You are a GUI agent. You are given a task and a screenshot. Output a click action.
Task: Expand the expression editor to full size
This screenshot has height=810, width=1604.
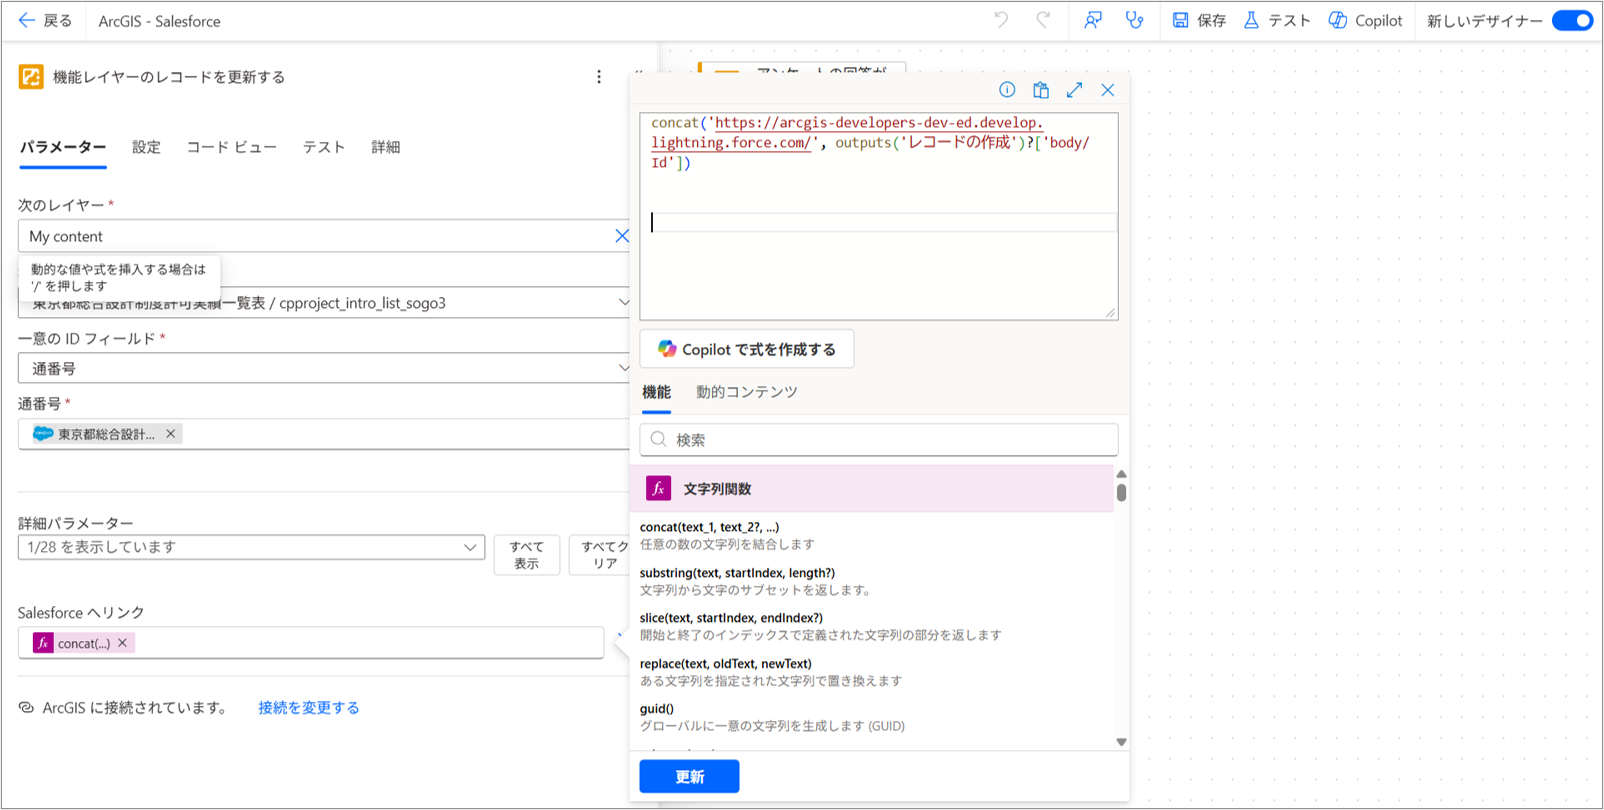coord(1075,90)
